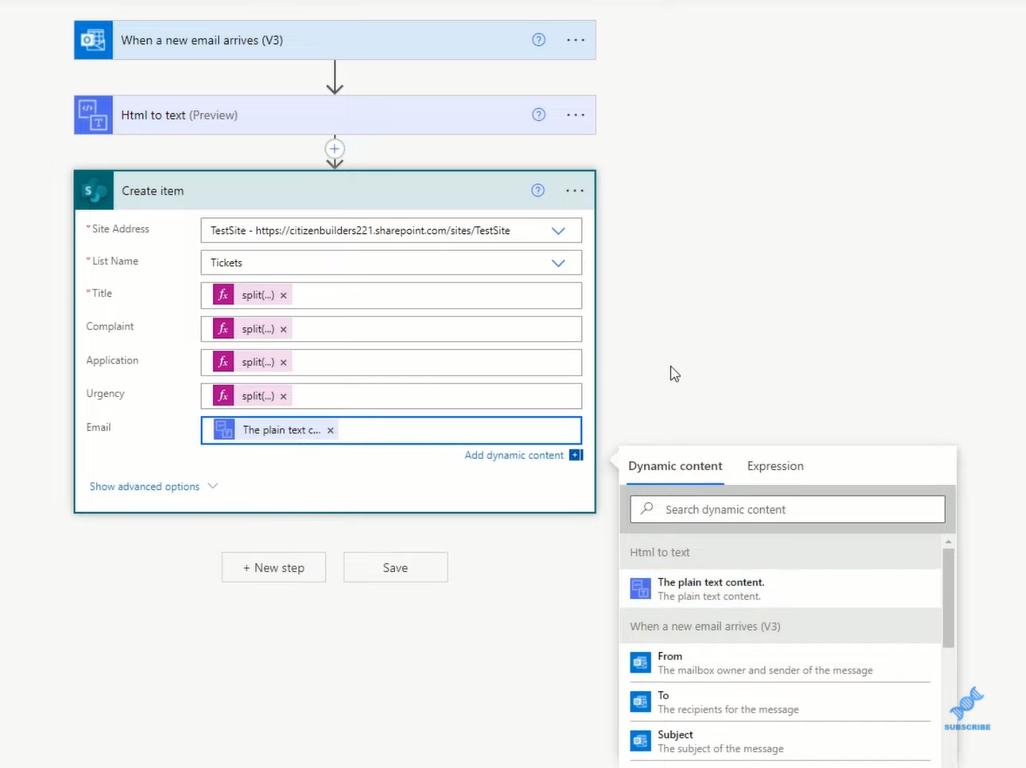Insert the To dynamic content
The height and width of the screenshot is (768, 1026).
tap(780, 702)
